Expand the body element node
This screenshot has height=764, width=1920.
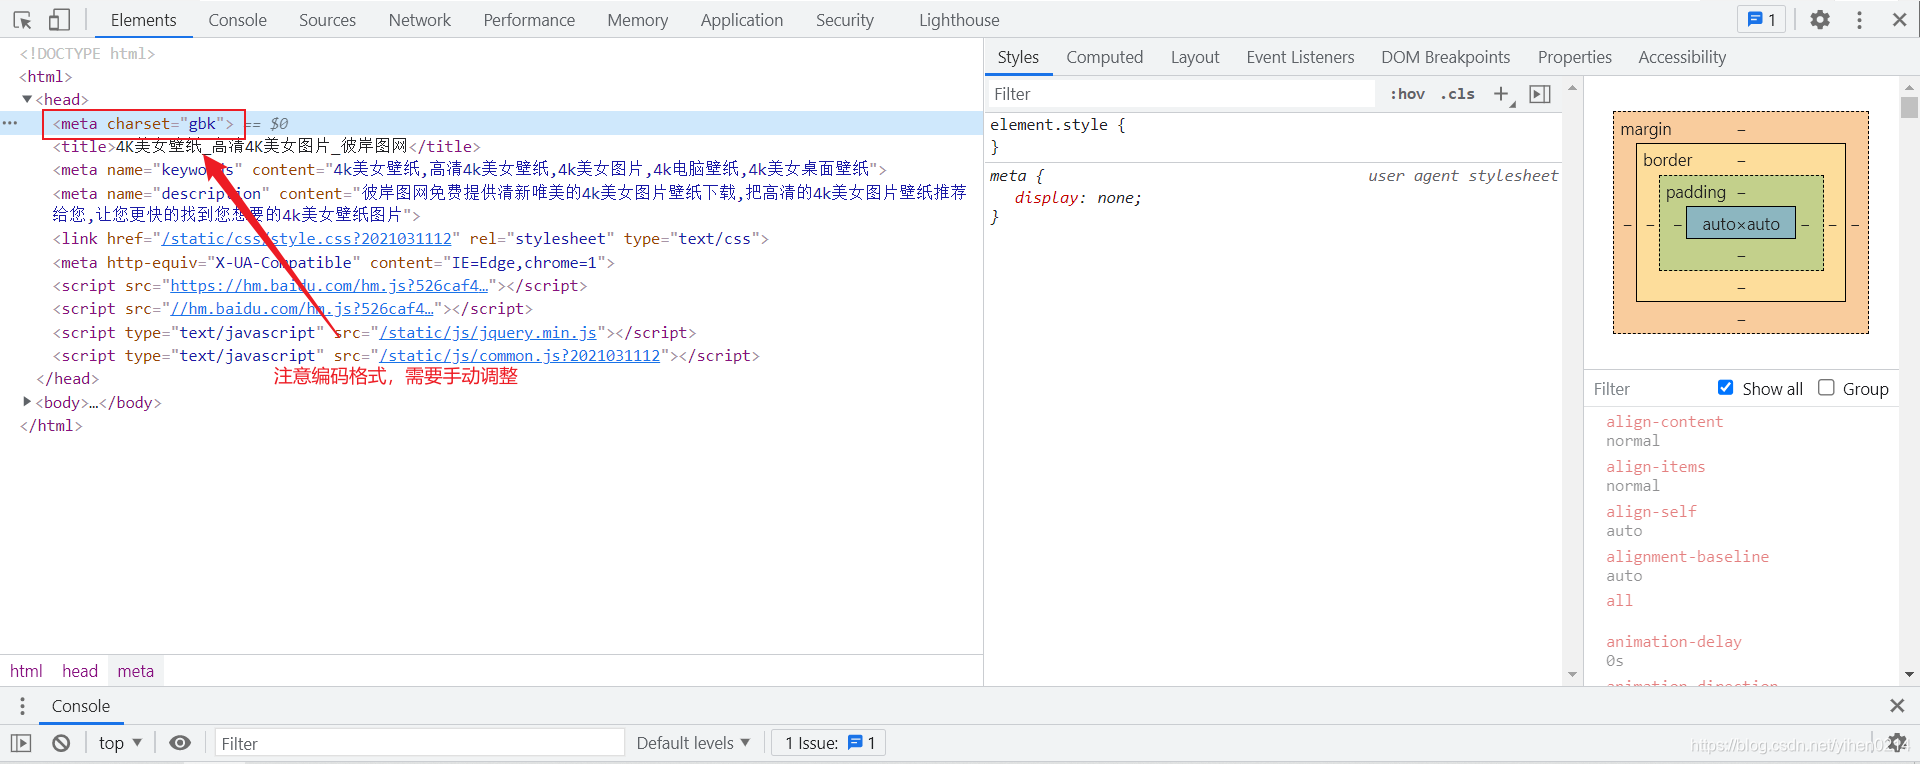click(27, 402)
